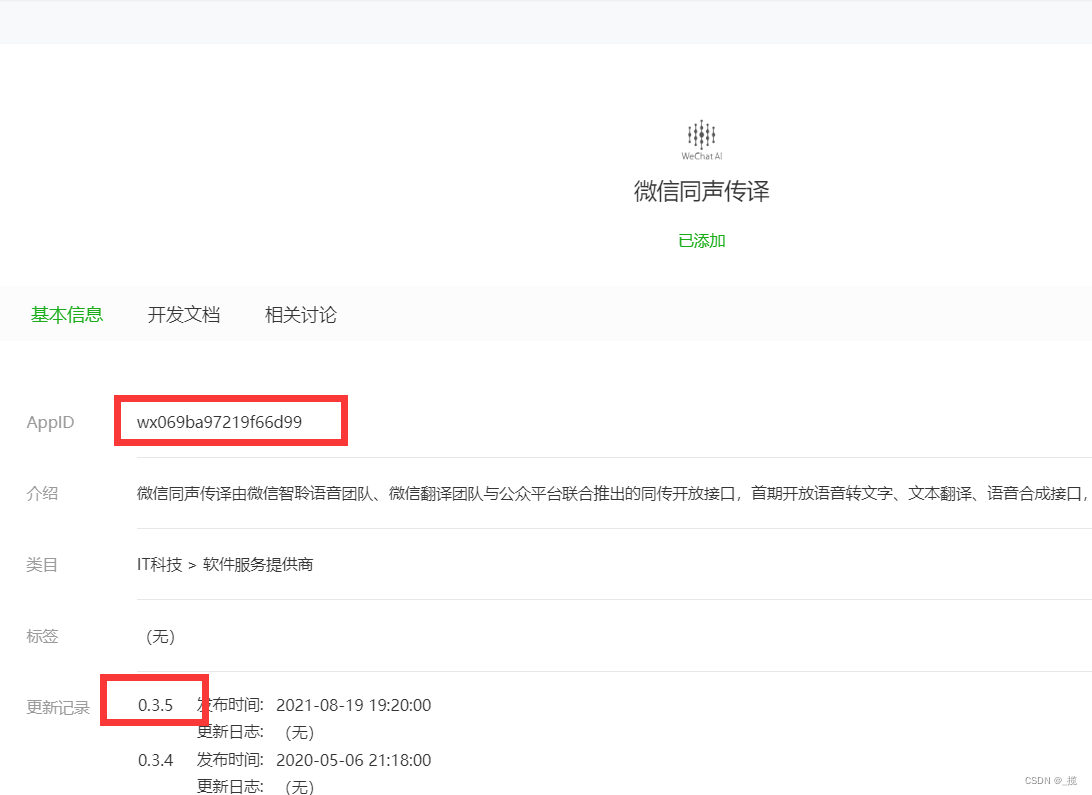Click version number 0.3.5
The image size is (1092, 795).
[155, 705]
